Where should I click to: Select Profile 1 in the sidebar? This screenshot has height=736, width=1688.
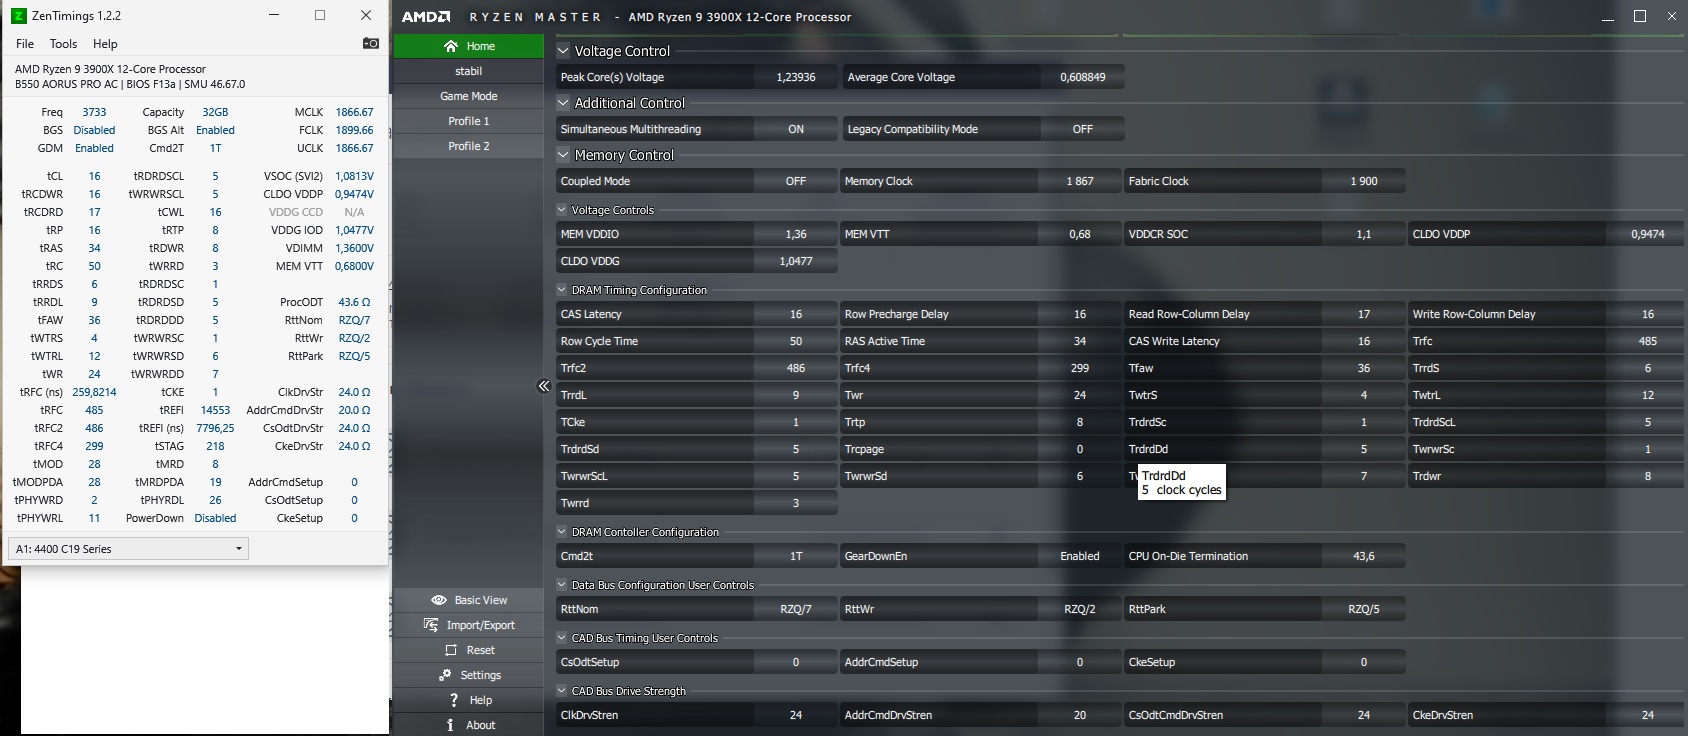click(469, 121)
